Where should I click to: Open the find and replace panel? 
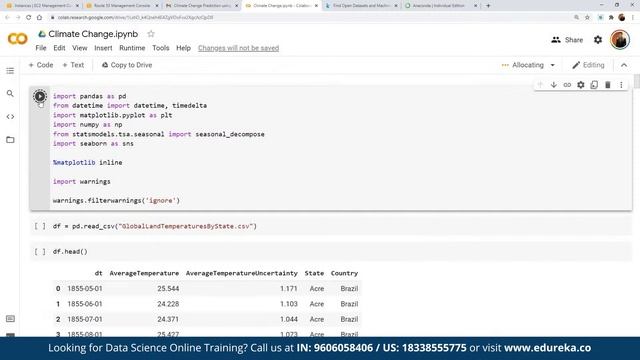click(x=10, y=93)
